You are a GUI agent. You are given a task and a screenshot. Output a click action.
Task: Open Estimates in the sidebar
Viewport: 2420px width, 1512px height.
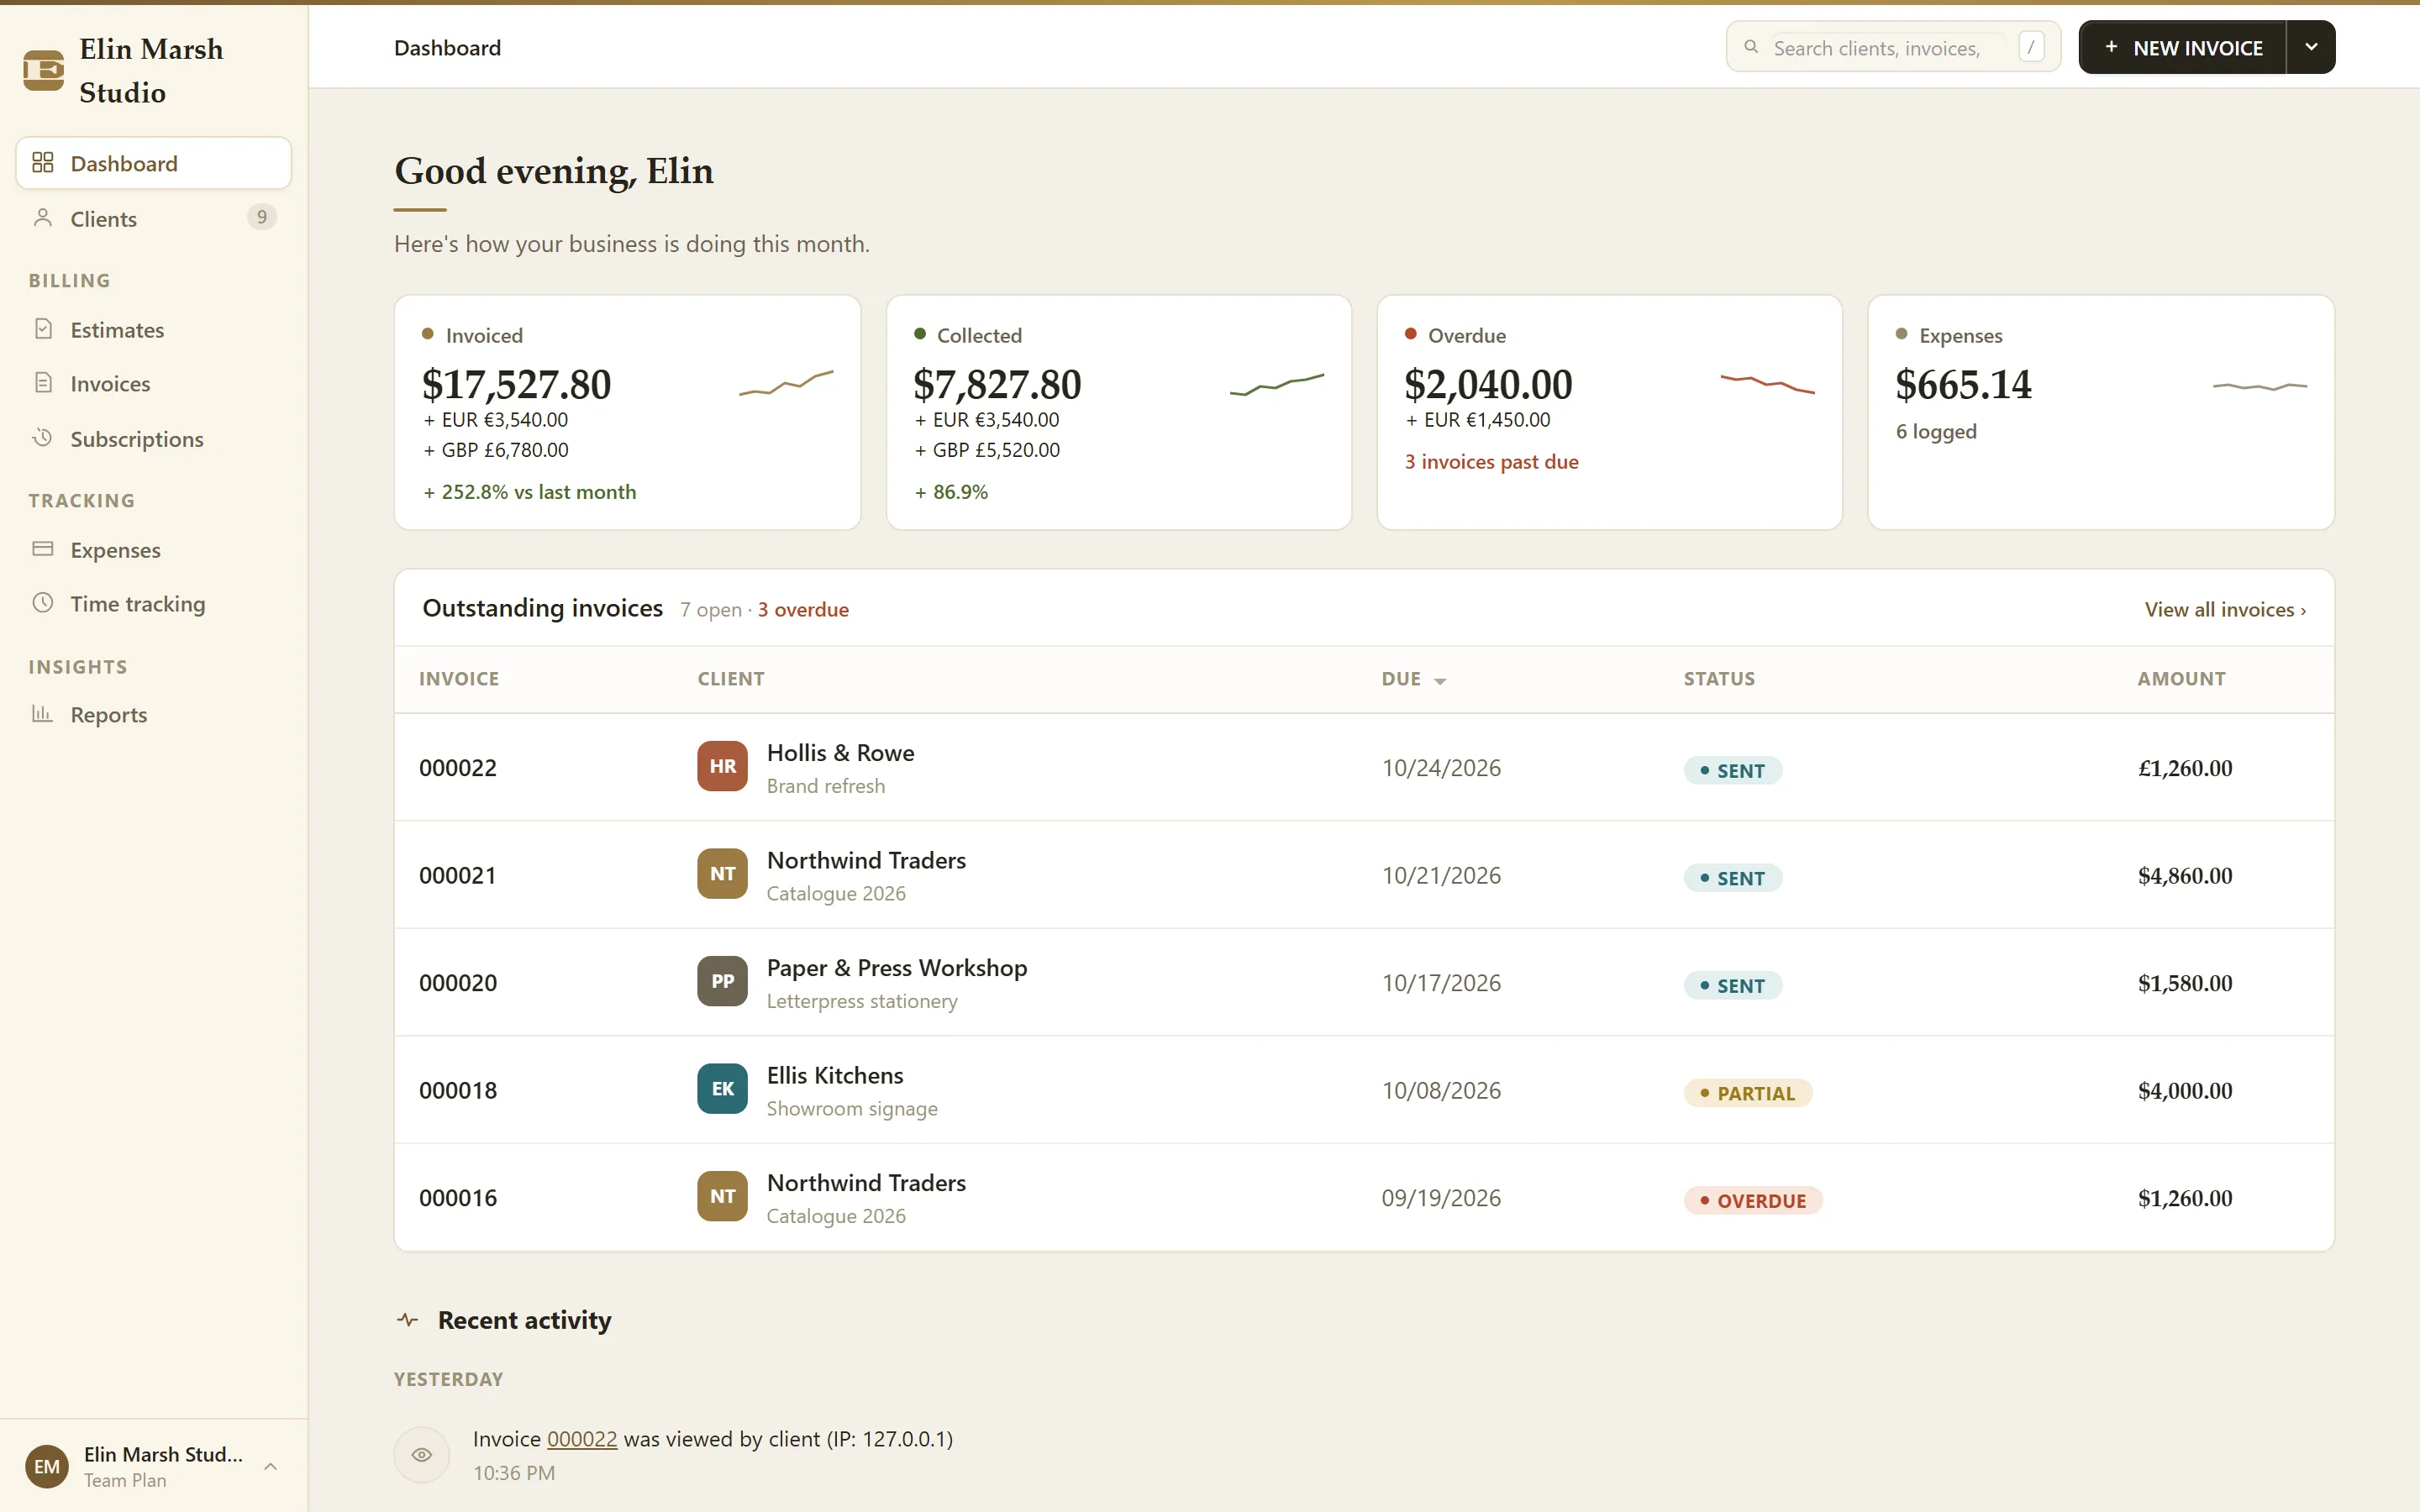pos(154,329)
